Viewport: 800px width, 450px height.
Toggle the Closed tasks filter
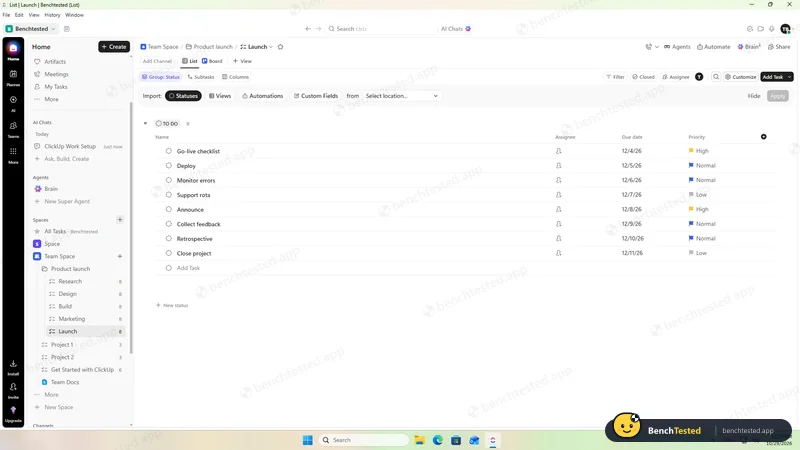(643, 77)
